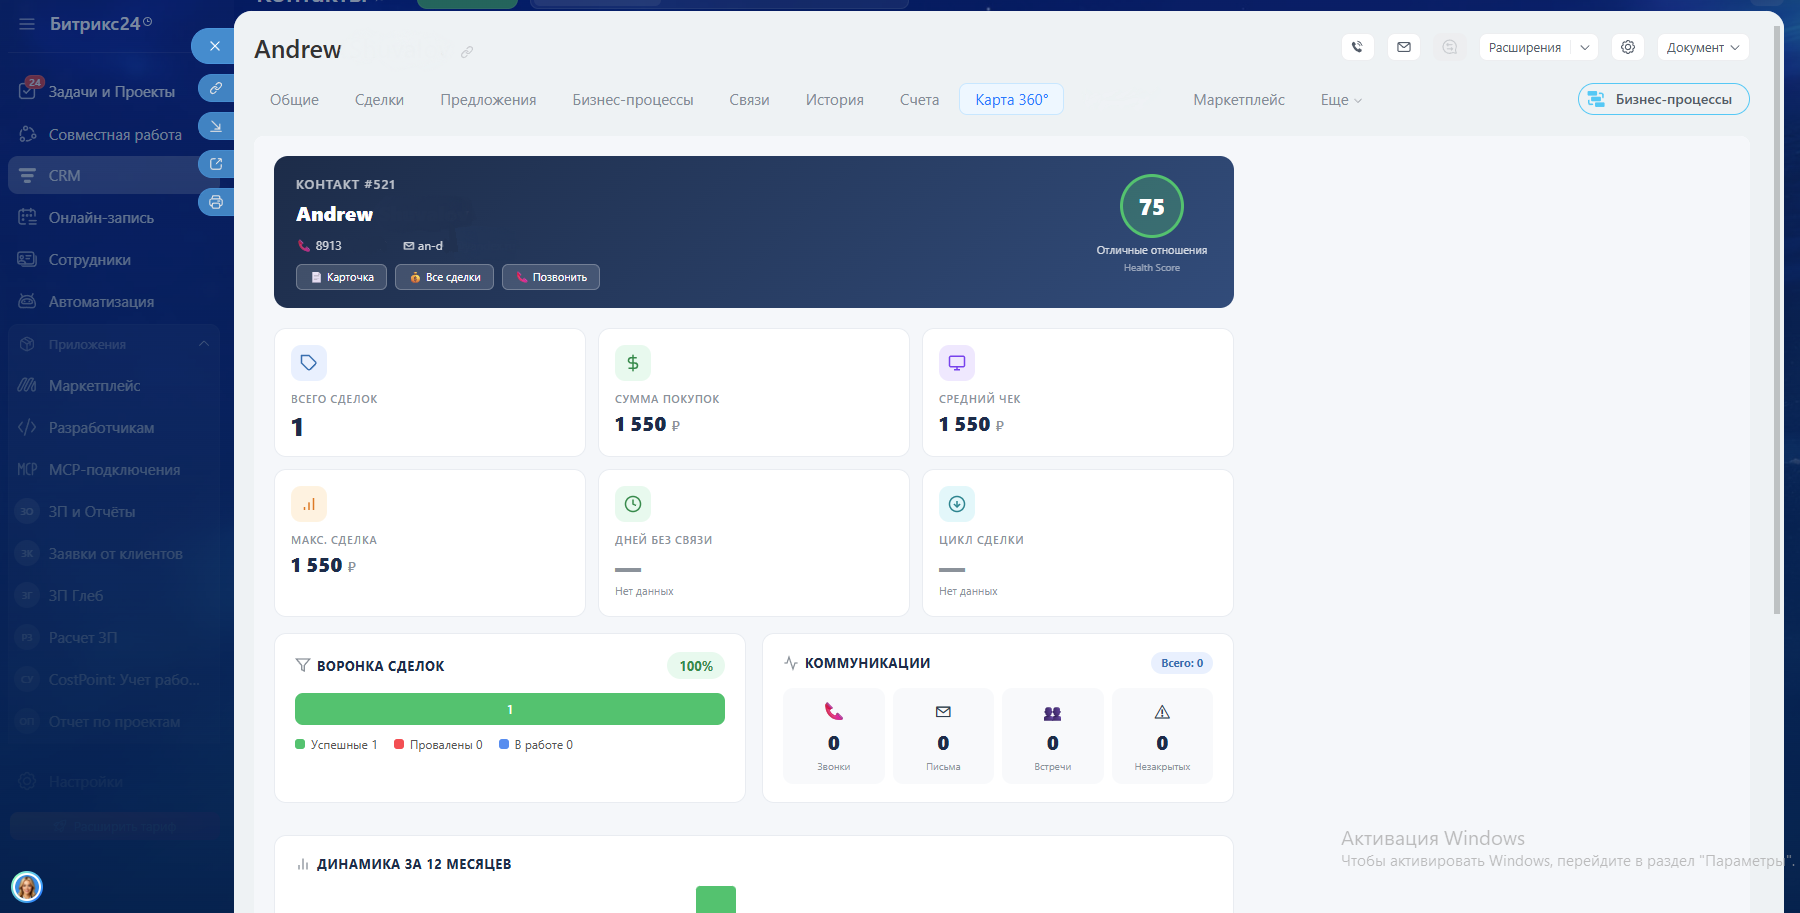The image size is (1800, 913).
Task: Click the dollar icon on Сумма покупок card
Action: pyautogui.click(x=633, y=363)
